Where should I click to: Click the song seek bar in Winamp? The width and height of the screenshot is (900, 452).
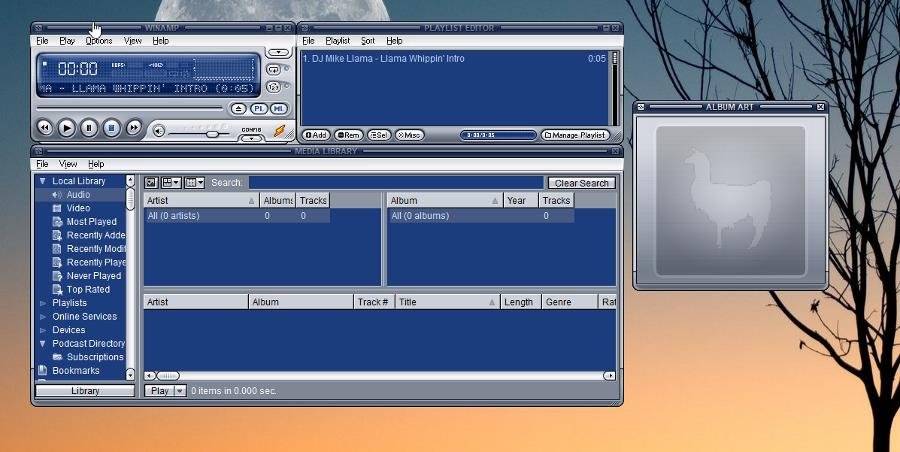pos(129,108)
